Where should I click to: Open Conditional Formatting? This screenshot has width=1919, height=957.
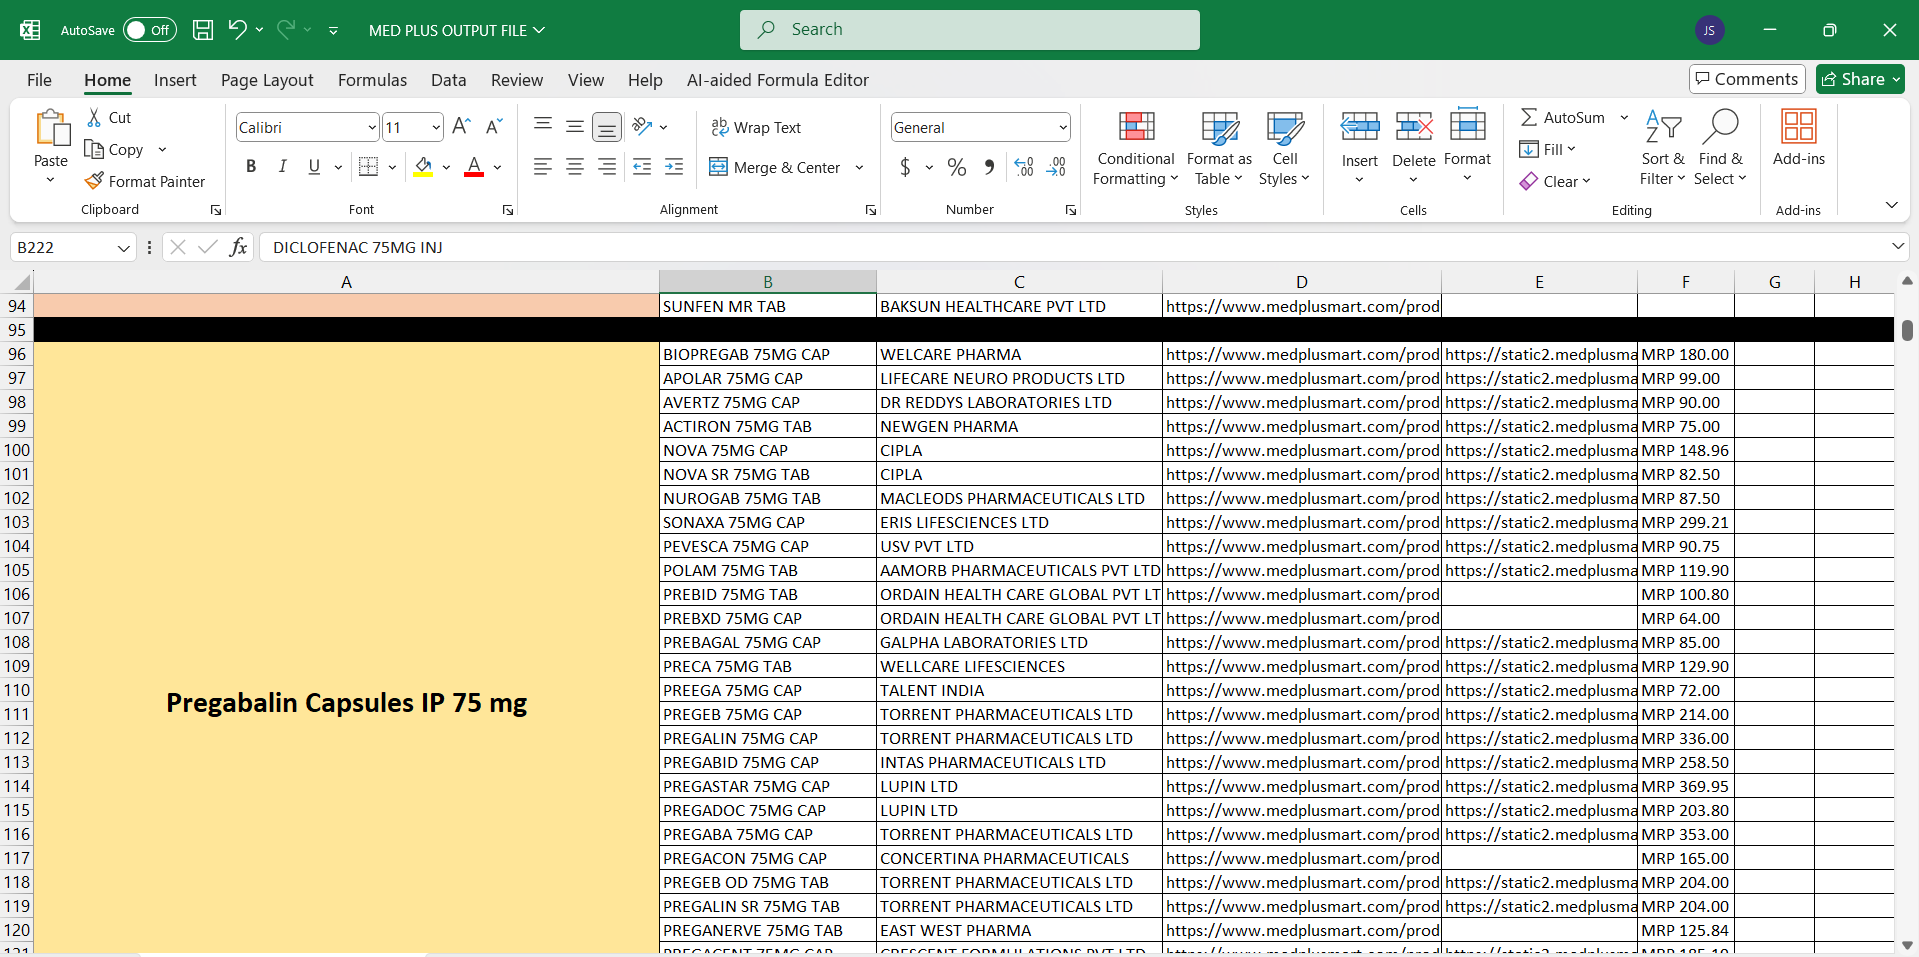1136,149
